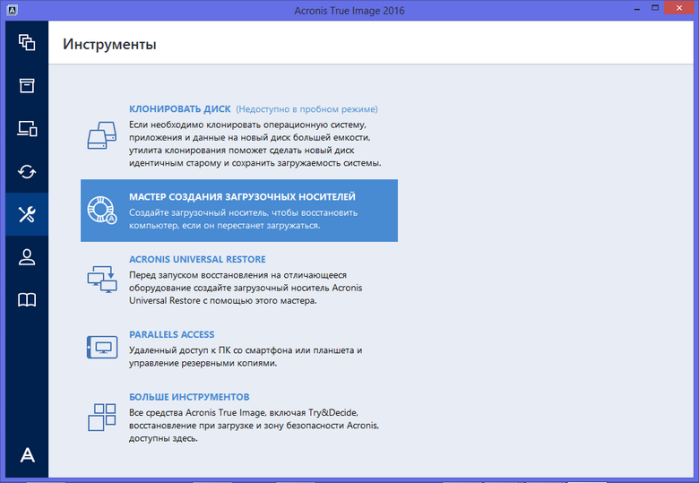Open БОЛЬШЕ ИНСТРУМЕНТОВ link
Image resolution: width=699 pixels, height=483 pixels.
189,397
